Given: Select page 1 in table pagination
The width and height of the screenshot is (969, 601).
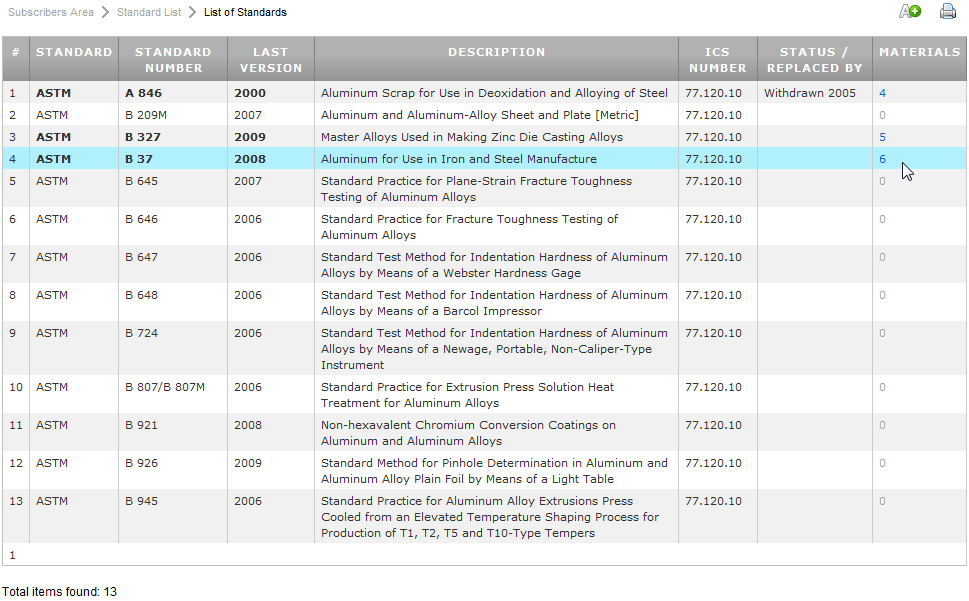Looking at the screenshot, I should [12, 555].
